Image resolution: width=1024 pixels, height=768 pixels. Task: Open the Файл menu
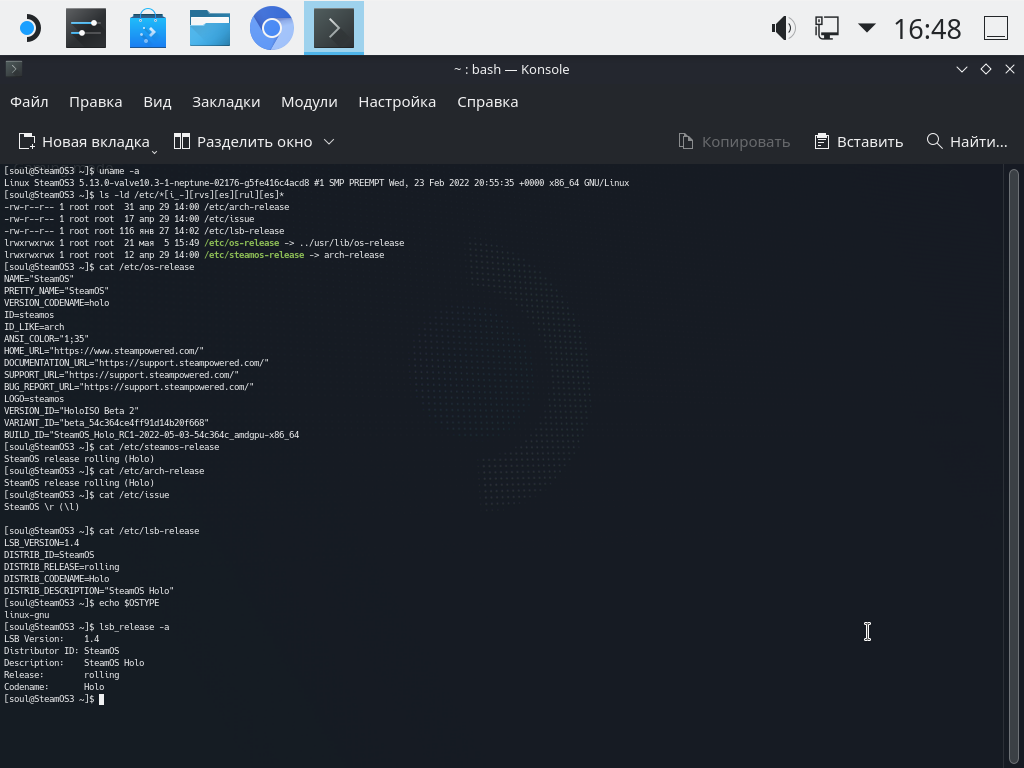(x=29, y=102)
